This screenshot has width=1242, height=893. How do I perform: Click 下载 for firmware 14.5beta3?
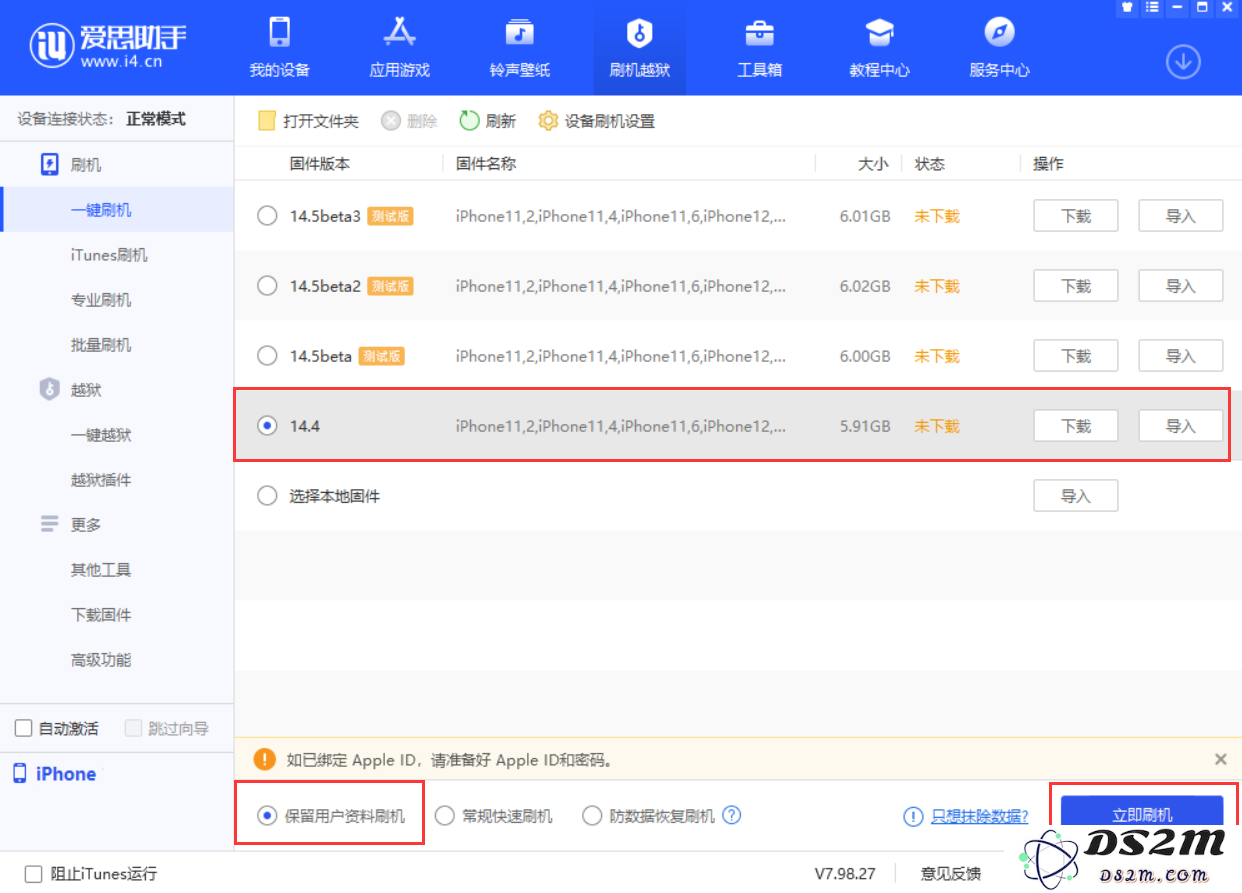pos(1075,216)
